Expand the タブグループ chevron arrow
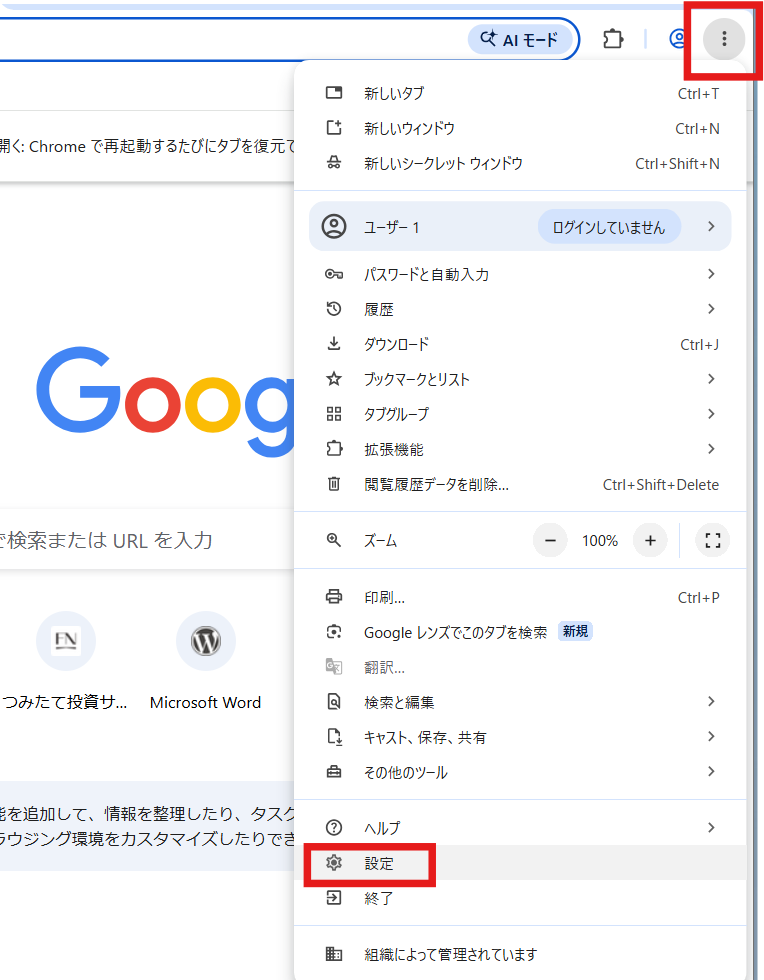 [711, 414]
